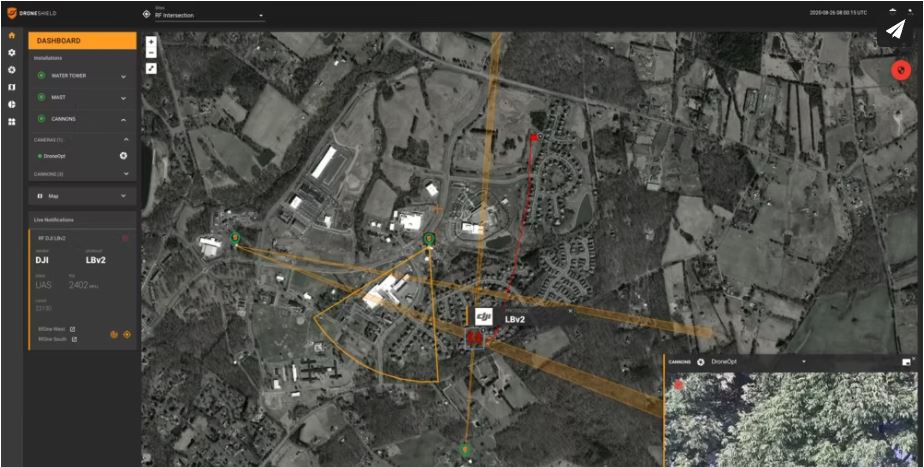Click the LBv2 protocol value in the notification
The width and height of the screenshot is (924, 467).
[96, 260]
